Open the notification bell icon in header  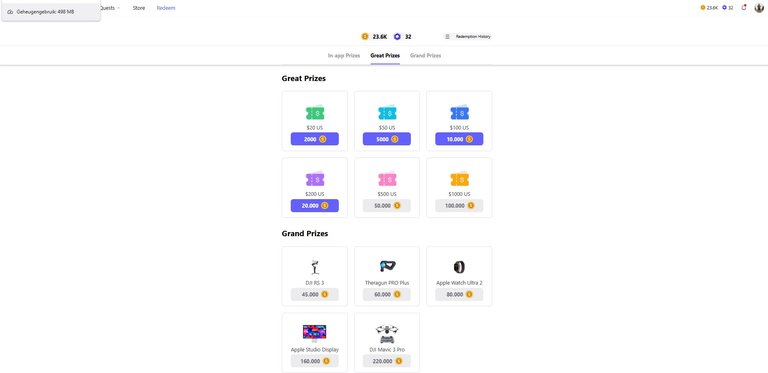pyautogui.click(x=744, y=7)
